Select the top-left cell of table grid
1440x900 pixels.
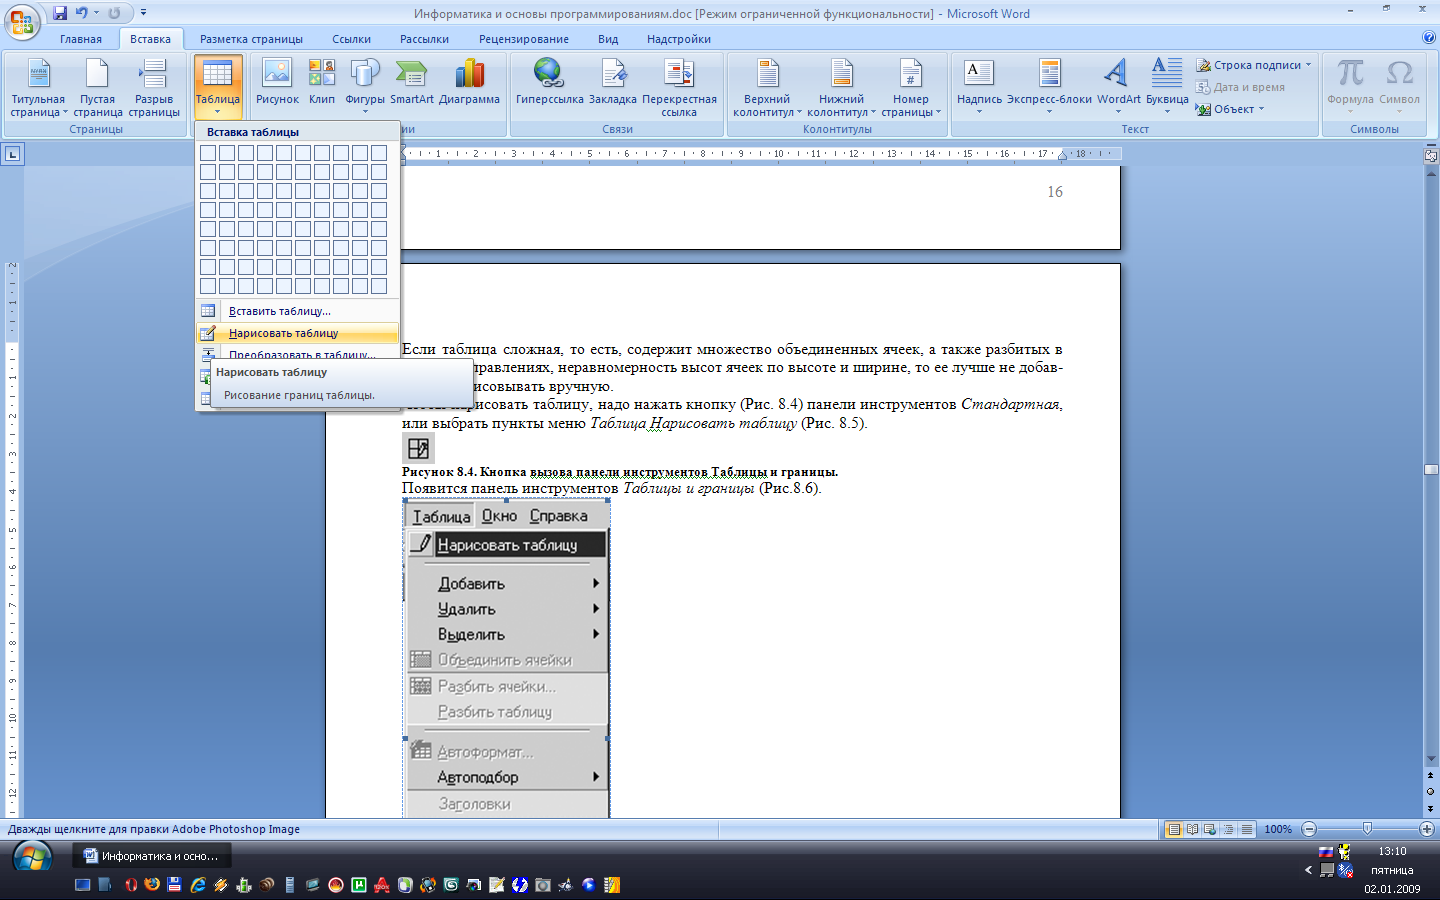(208, 153)
